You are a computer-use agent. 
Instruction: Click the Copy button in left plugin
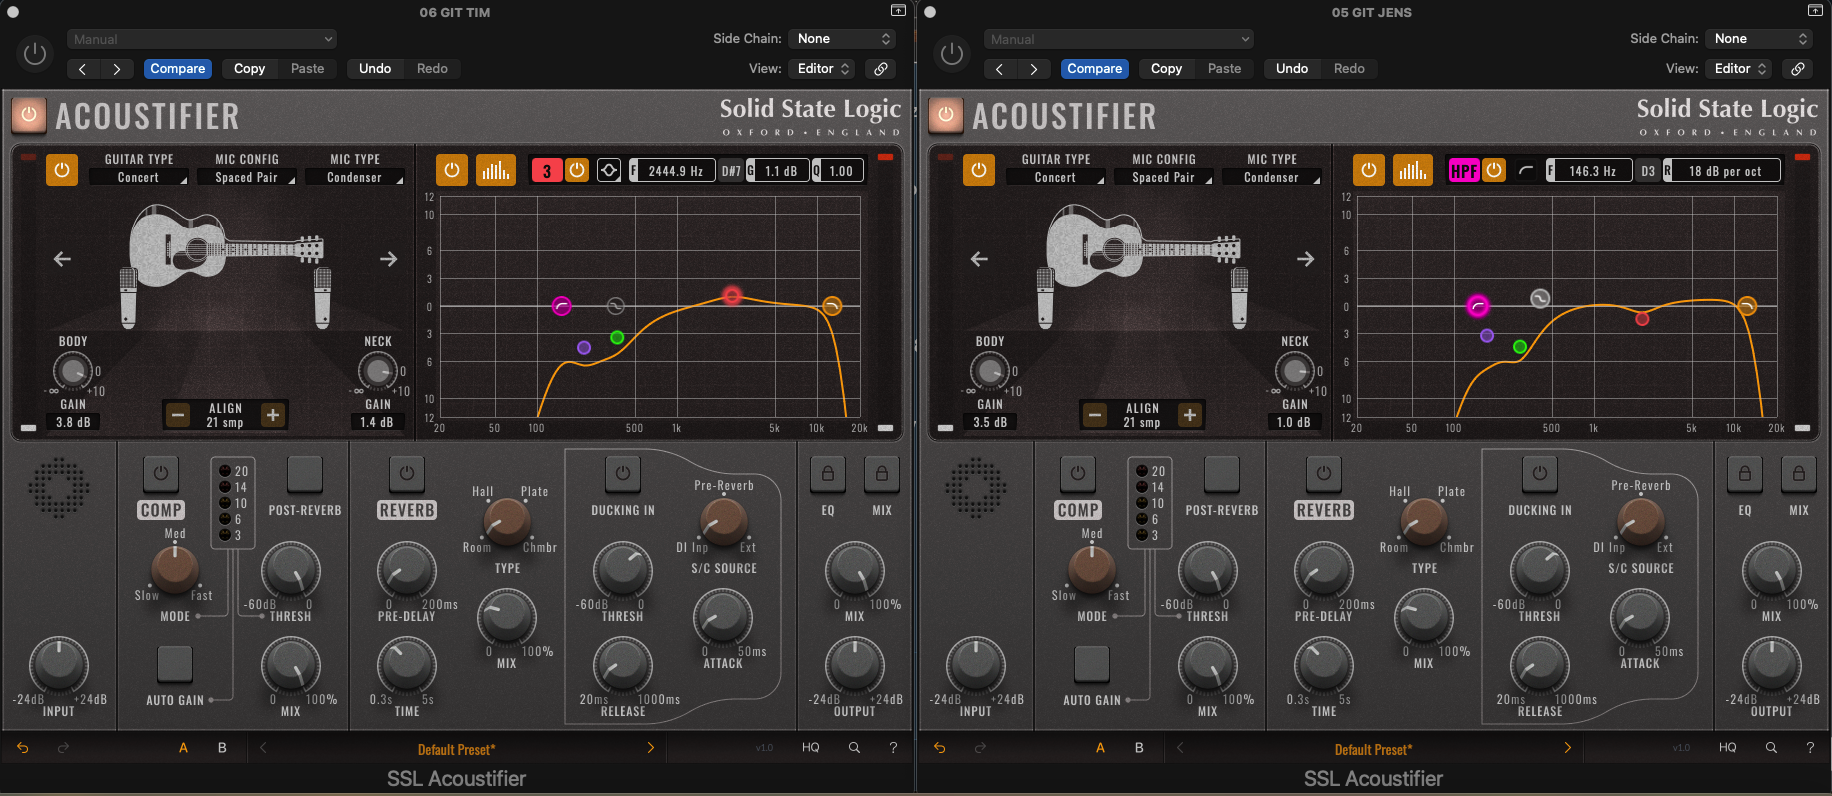(x=249, y=69)
